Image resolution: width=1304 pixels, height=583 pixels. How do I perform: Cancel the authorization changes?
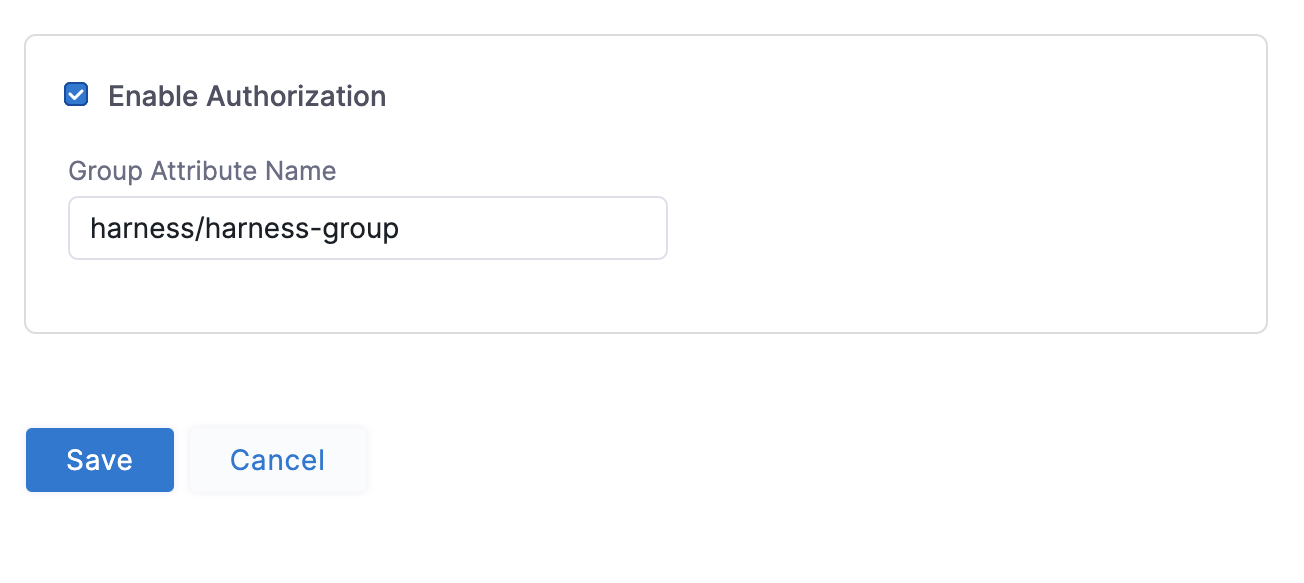click(277, 460)
